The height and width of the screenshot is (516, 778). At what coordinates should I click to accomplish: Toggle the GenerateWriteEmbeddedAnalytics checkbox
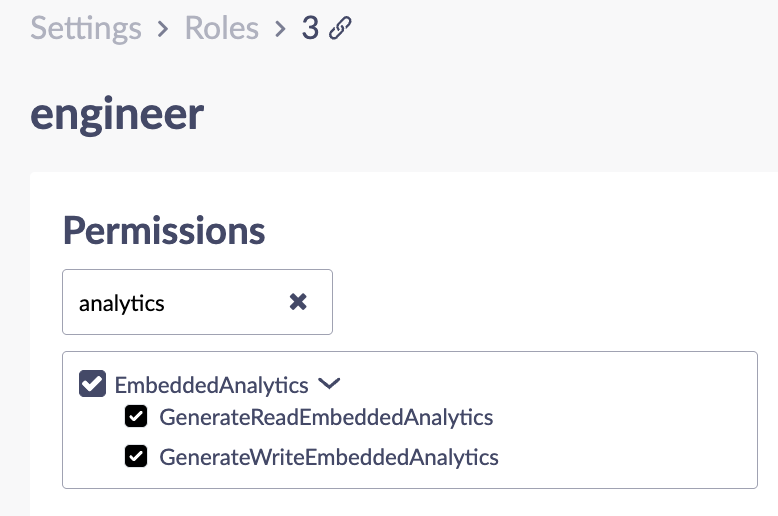(136, 456)
